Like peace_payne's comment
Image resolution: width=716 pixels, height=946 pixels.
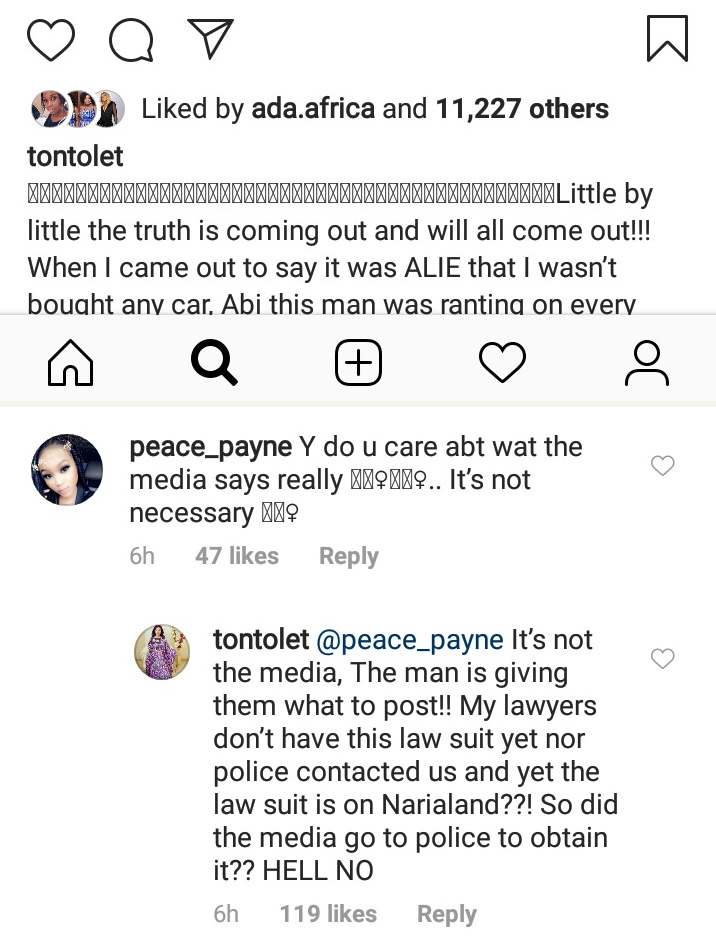click(x=662, y=465)
